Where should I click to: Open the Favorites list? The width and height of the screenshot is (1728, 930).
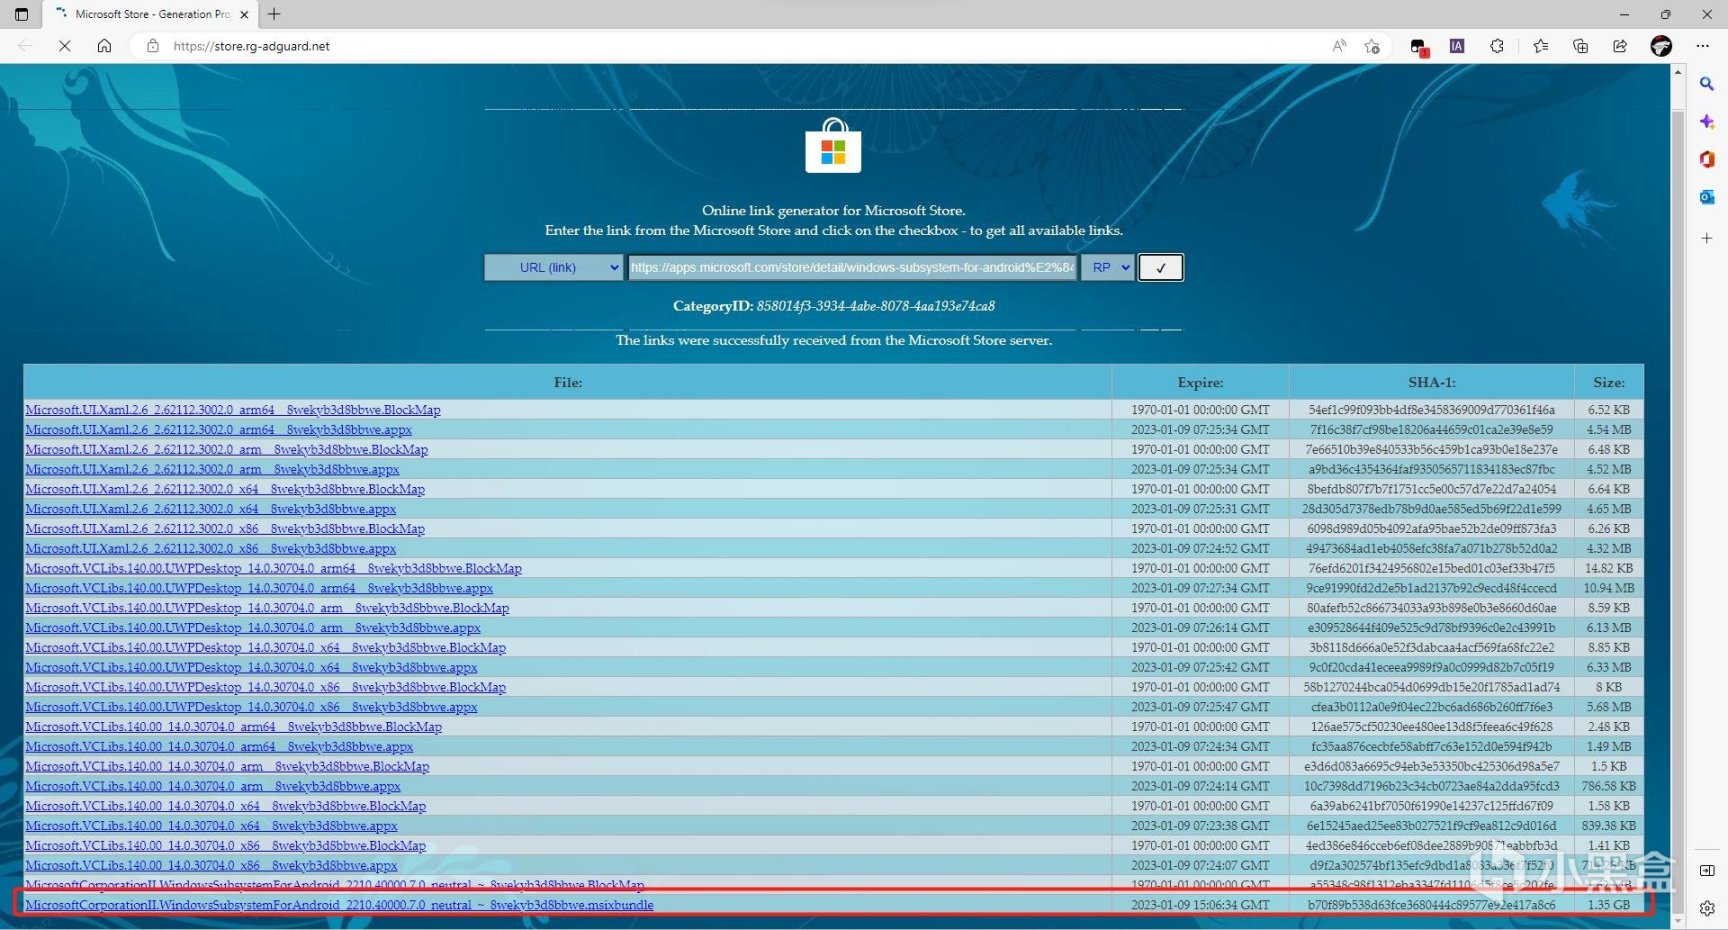coord(1540,46)
